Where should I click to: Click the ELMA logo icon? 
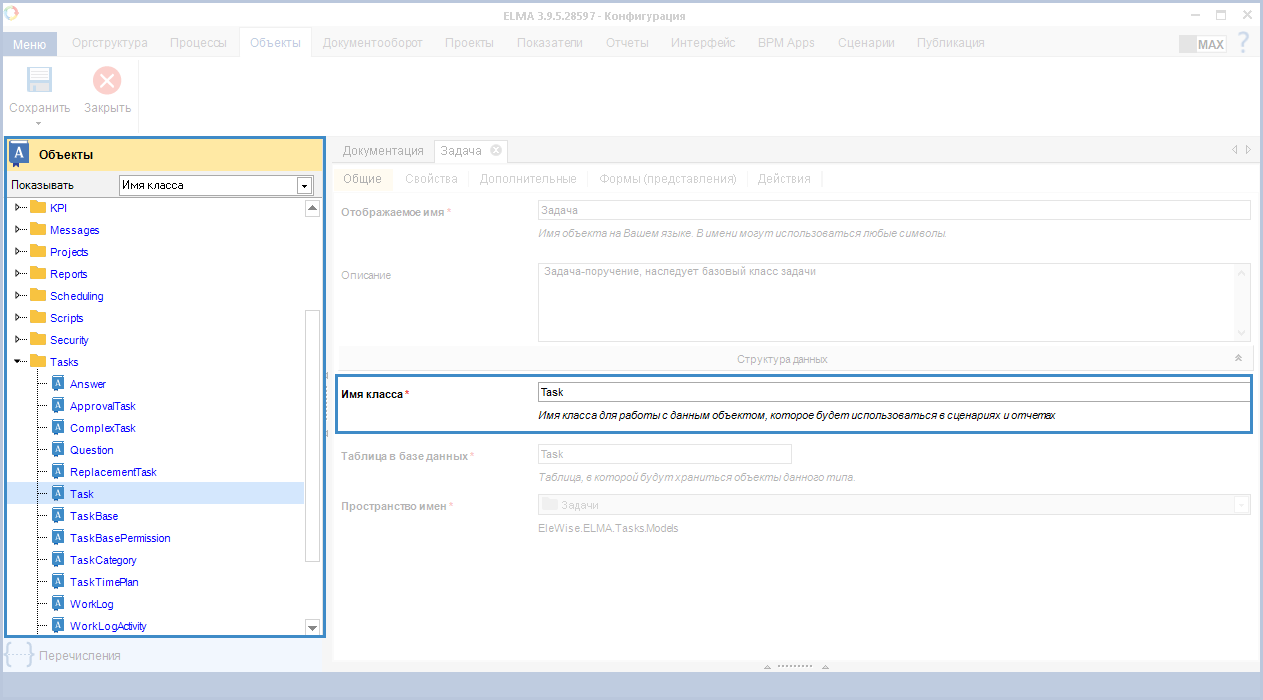[x=12, y=14]
